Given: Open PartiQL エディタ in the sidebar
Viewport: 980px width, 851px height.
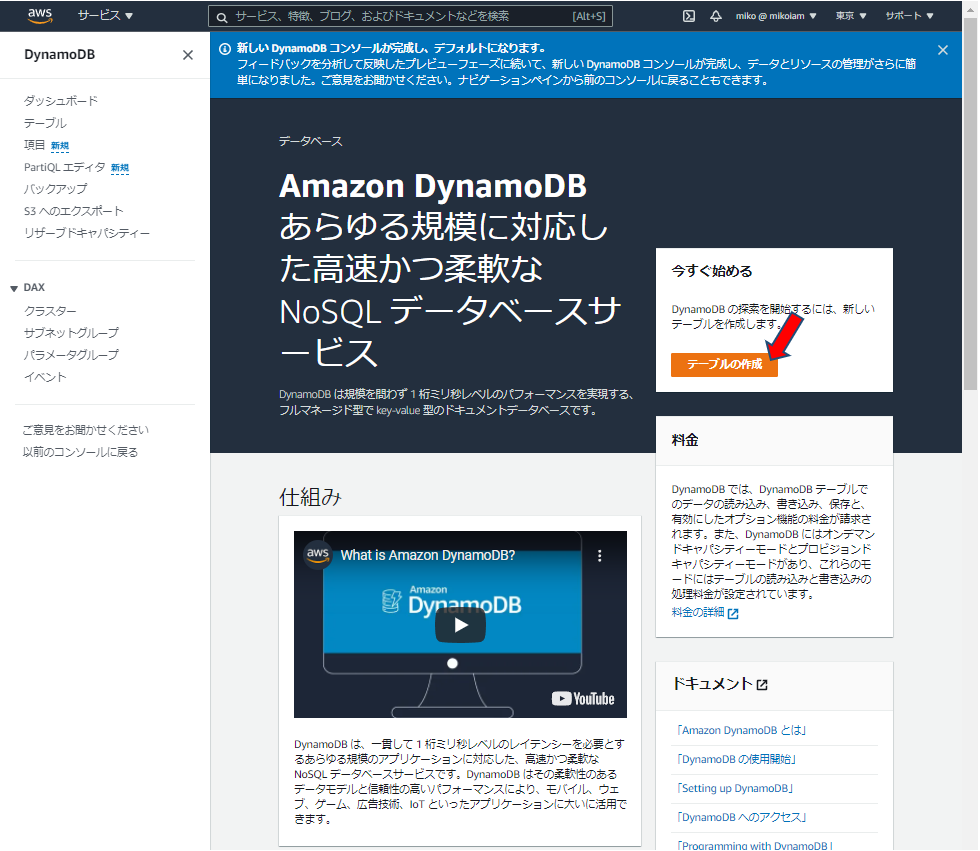Looking at the screenshot, I should point(64,167).
